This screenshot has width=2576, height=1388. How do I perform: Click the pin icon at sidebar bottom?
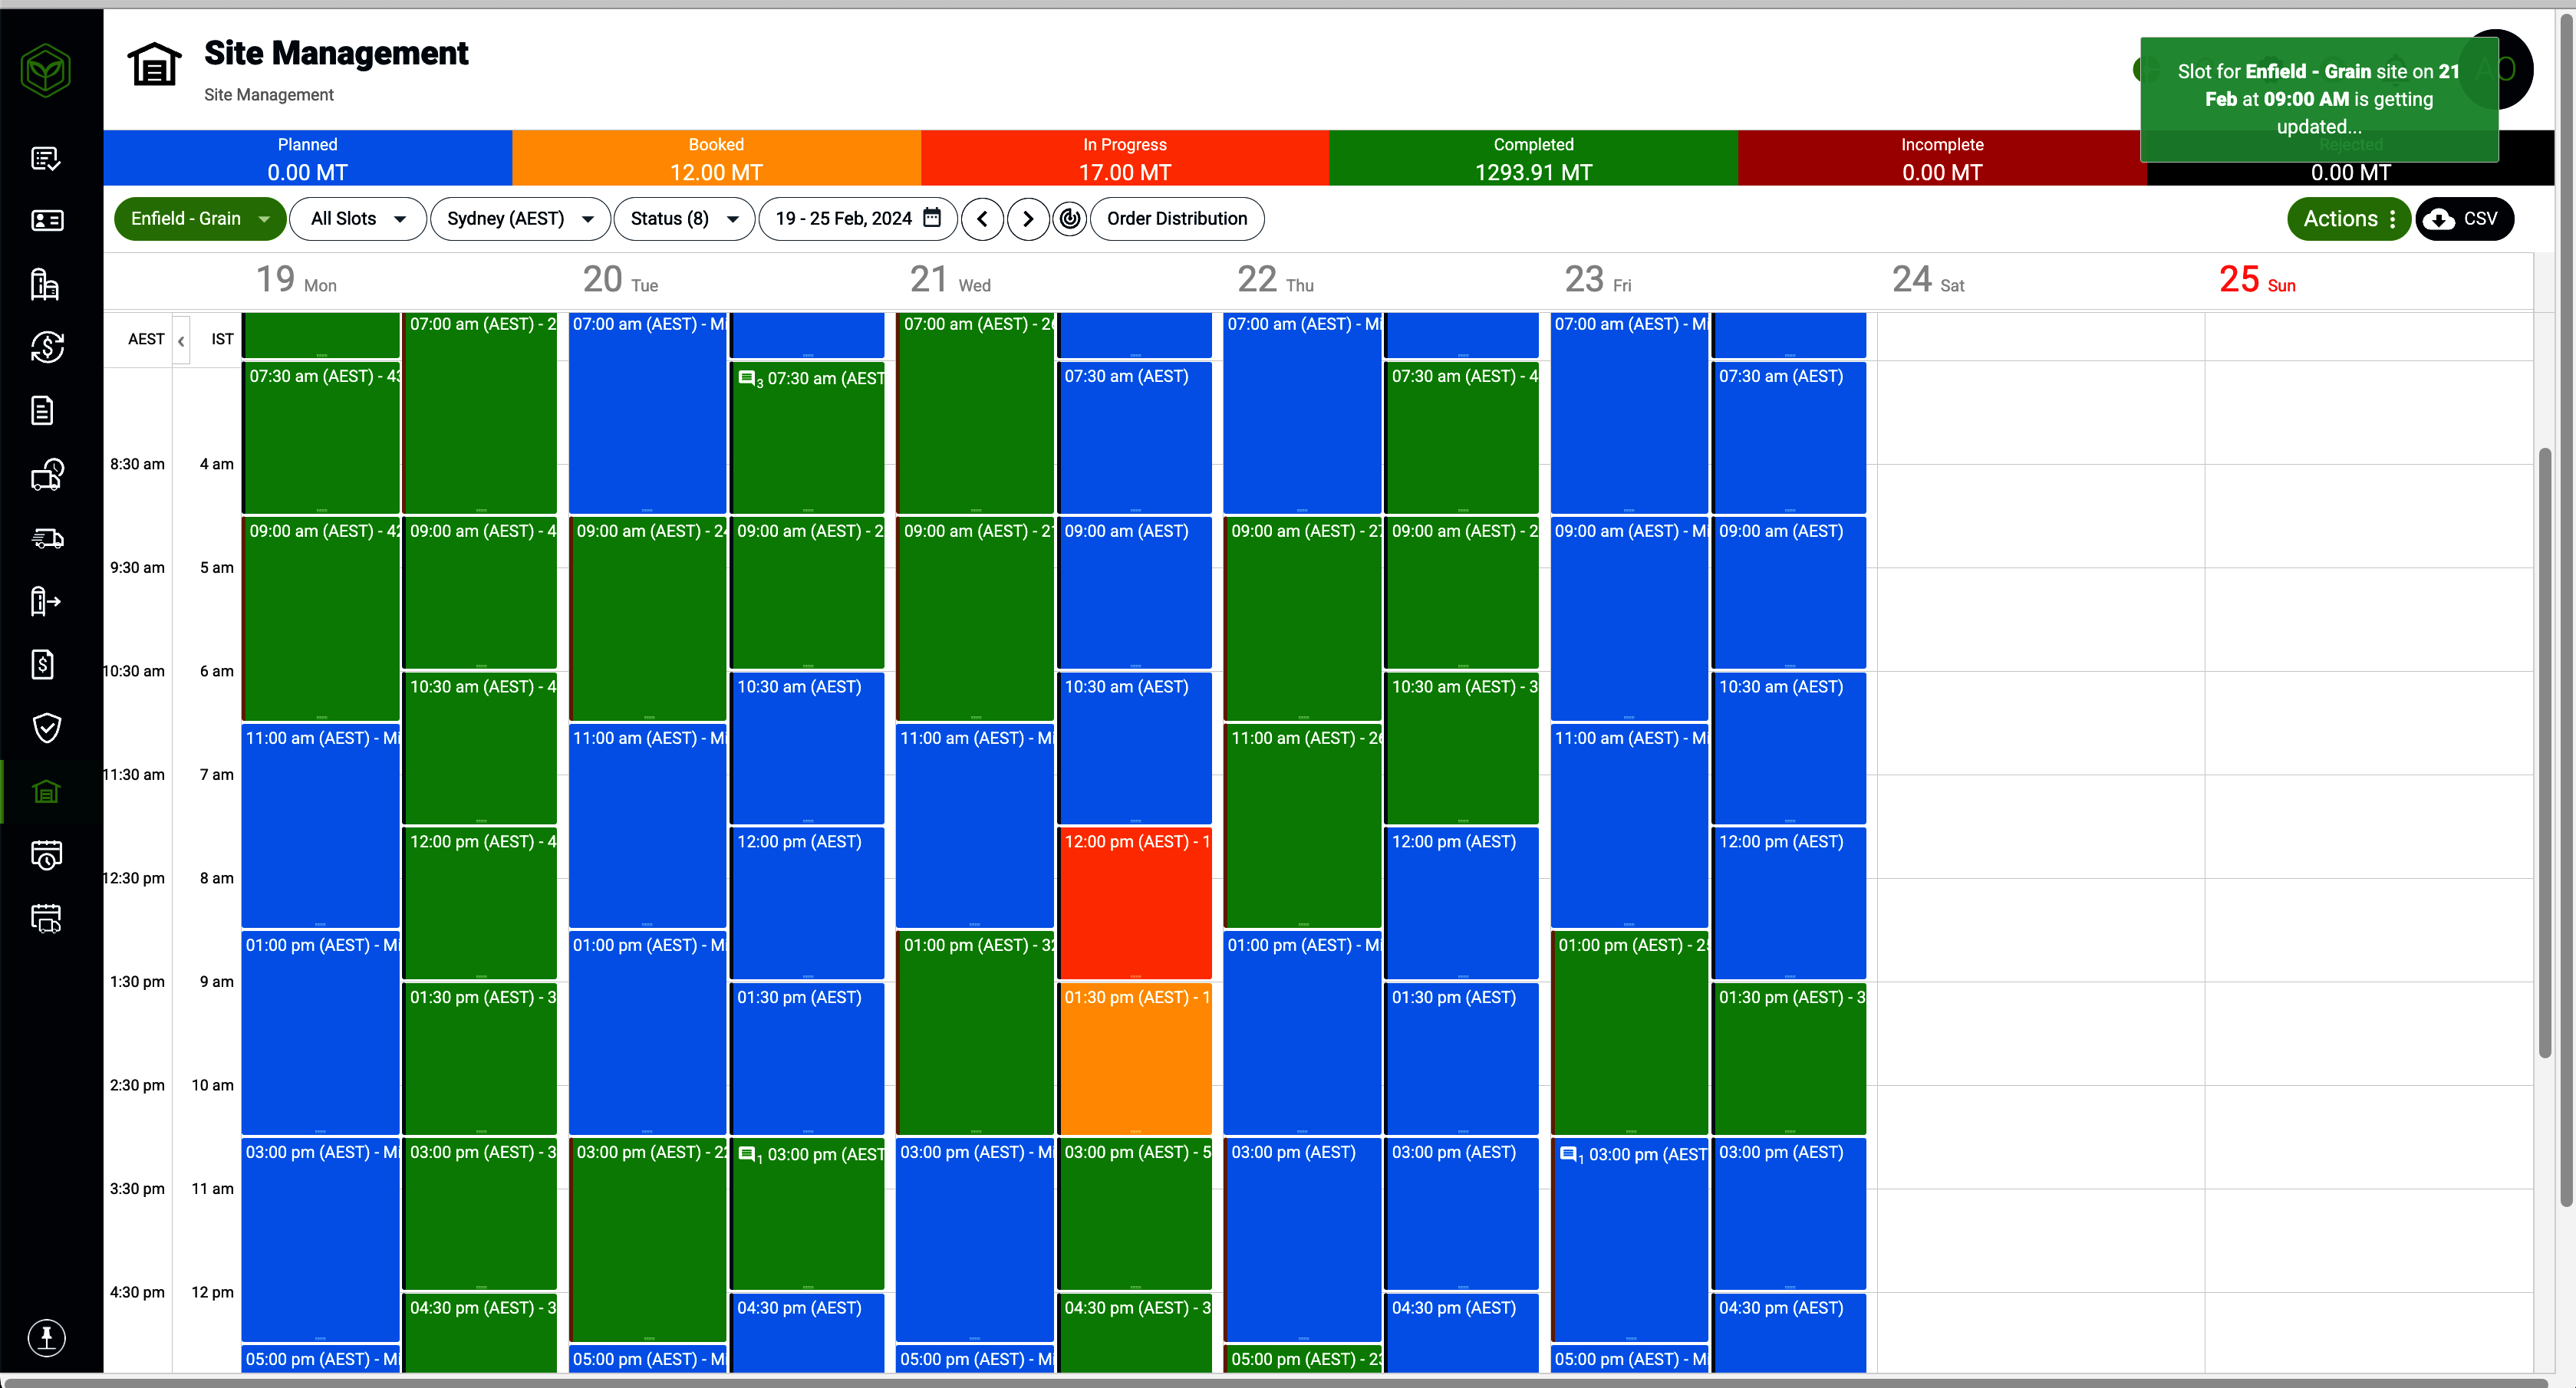pos(46,1337)
